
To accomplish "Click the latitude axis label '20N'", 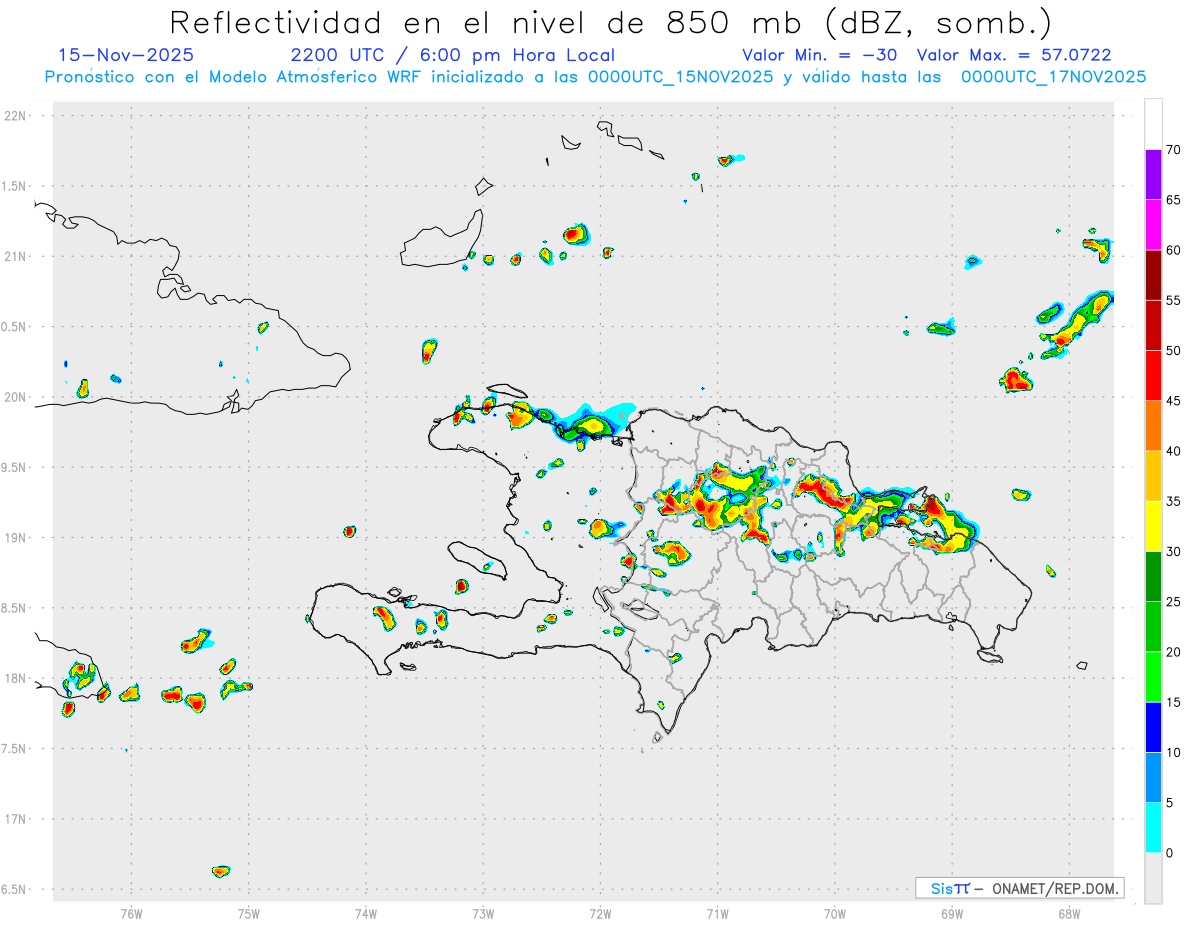I will [17, 397].
